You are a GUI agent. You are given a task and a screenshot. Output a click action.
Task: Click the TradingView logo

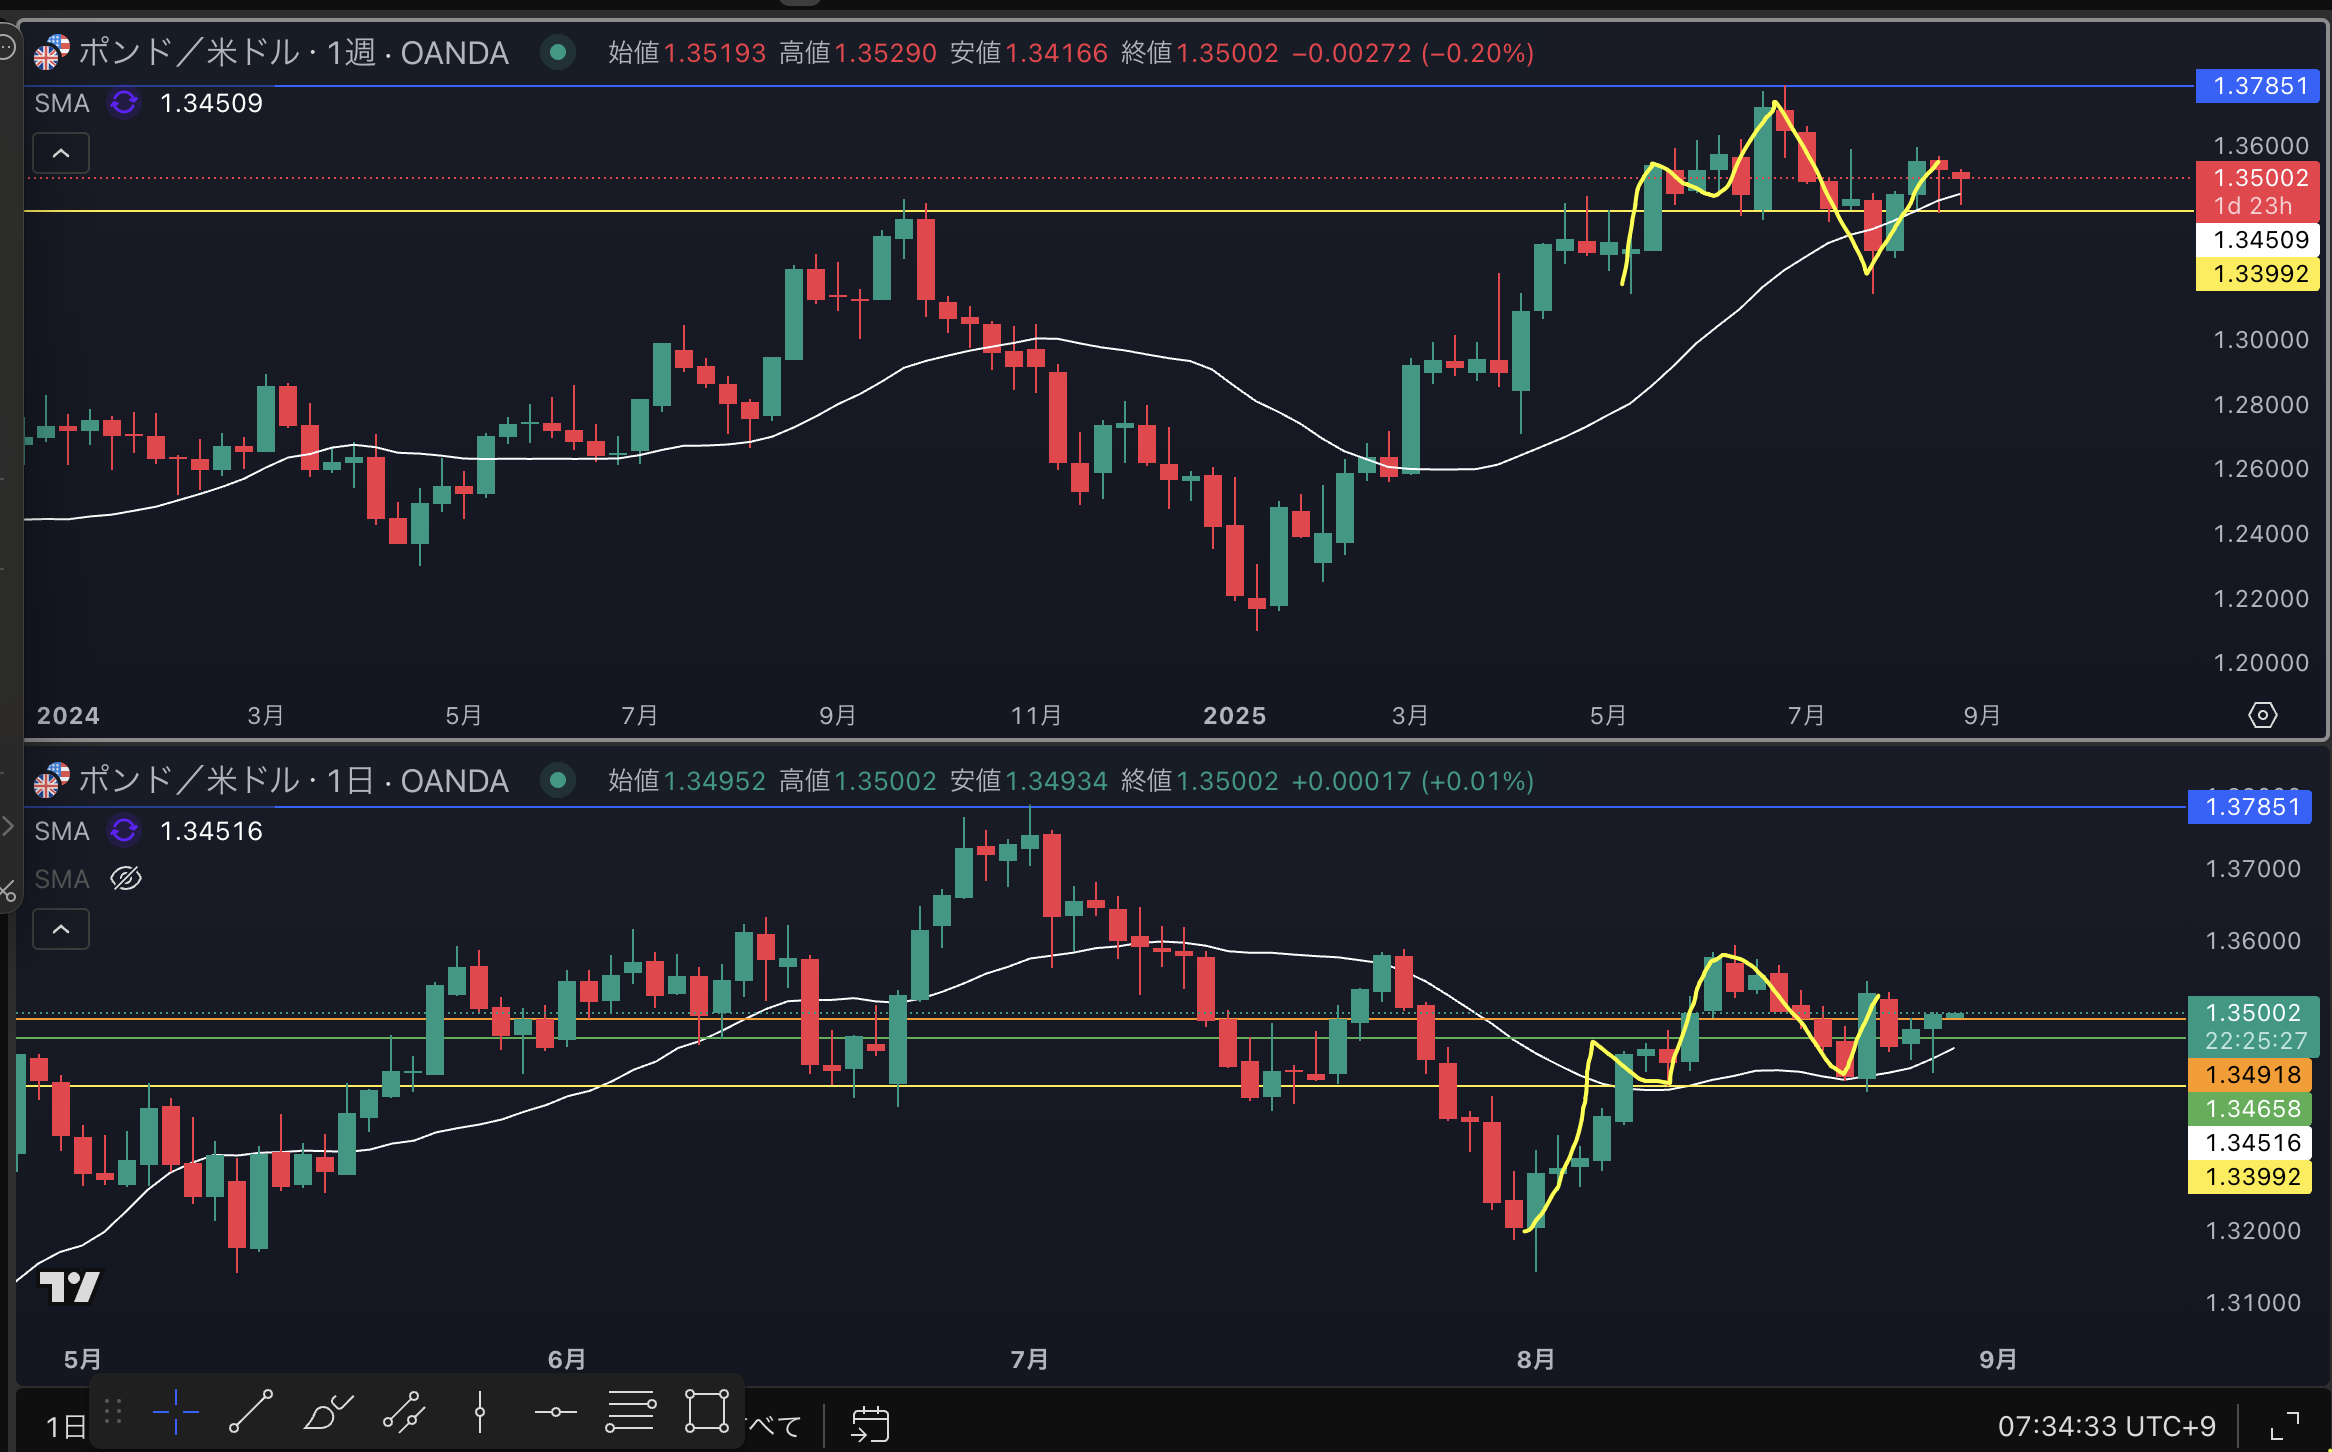69,1287
